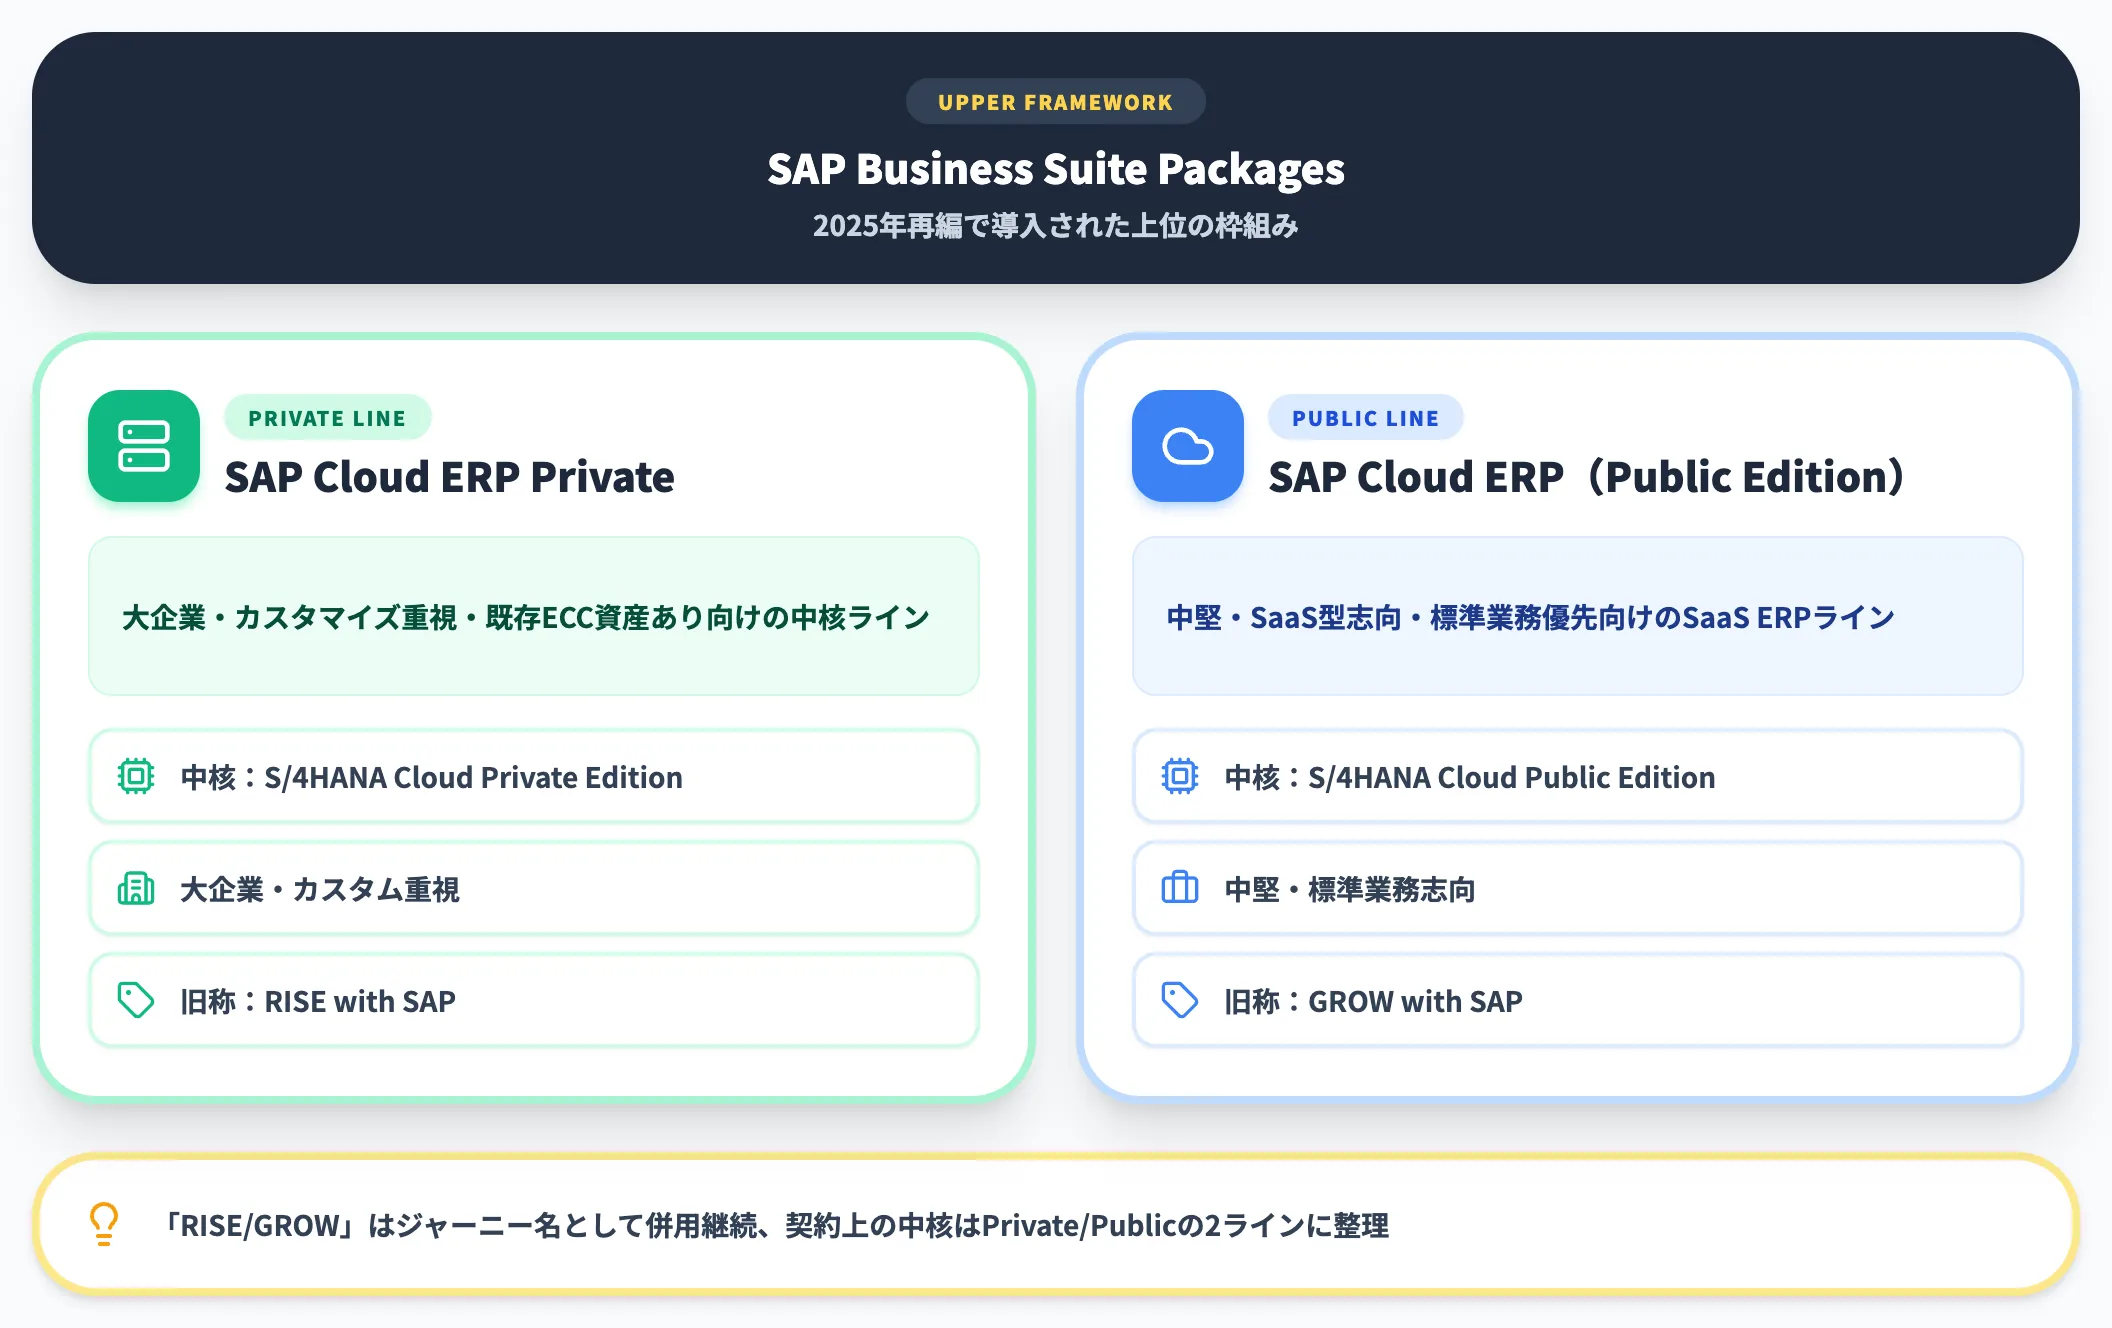Click the SAP Cloud ERP (Public Edition) heading
Screen dimensions: 2112x1328
pos(1586,477)
